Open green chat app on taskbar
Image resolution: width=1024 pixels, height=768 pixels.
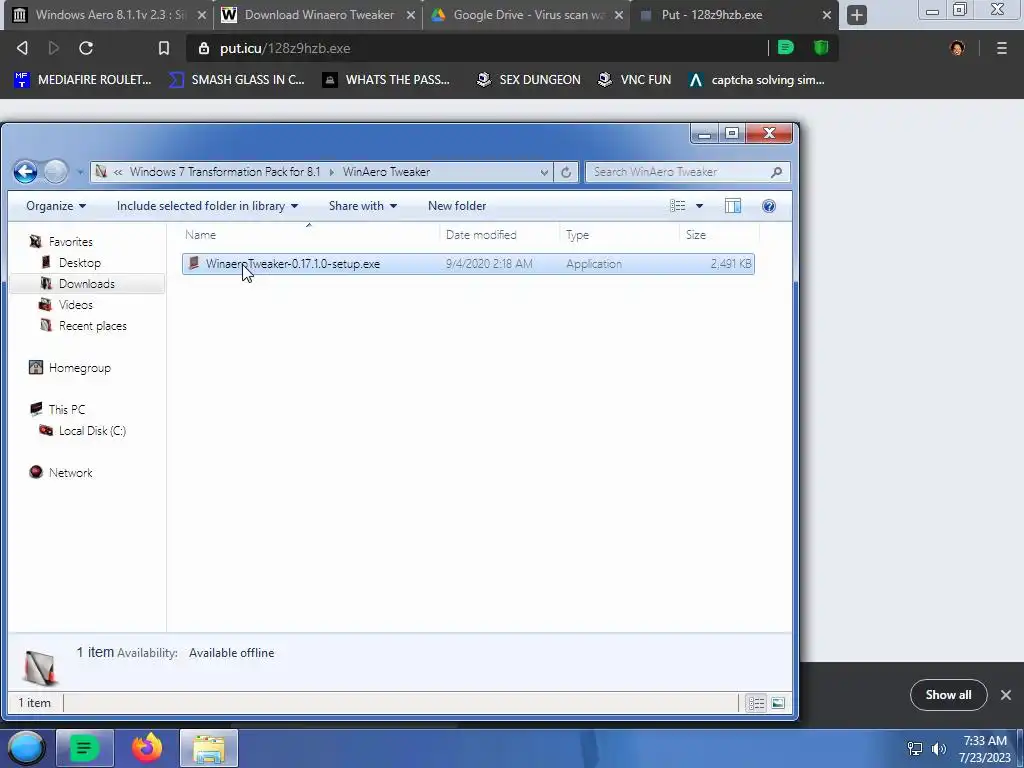85,748
